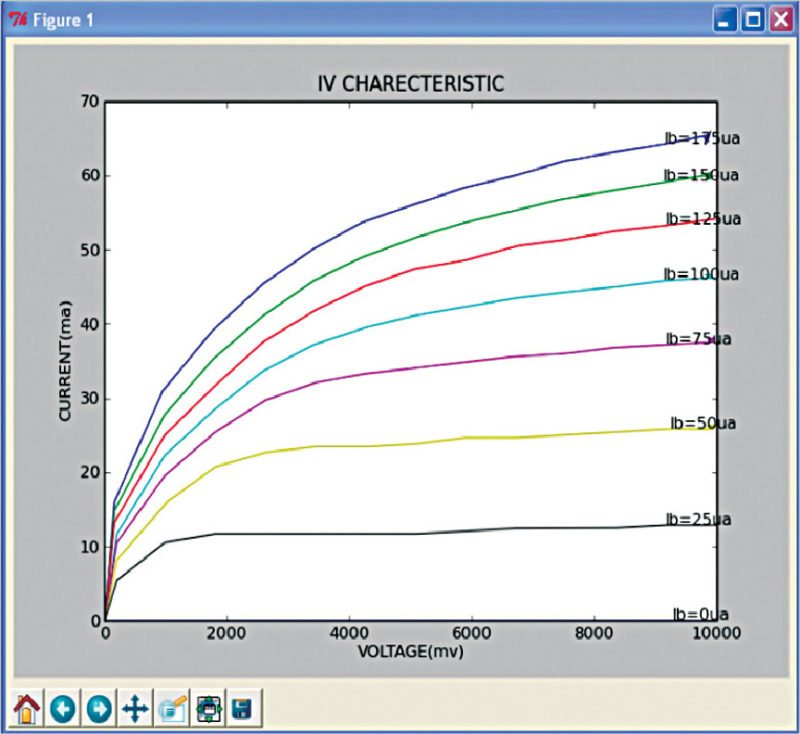This screenshot has height=734, width=800.
Task: Reset the plot with the Home icon
Action: 26,709
